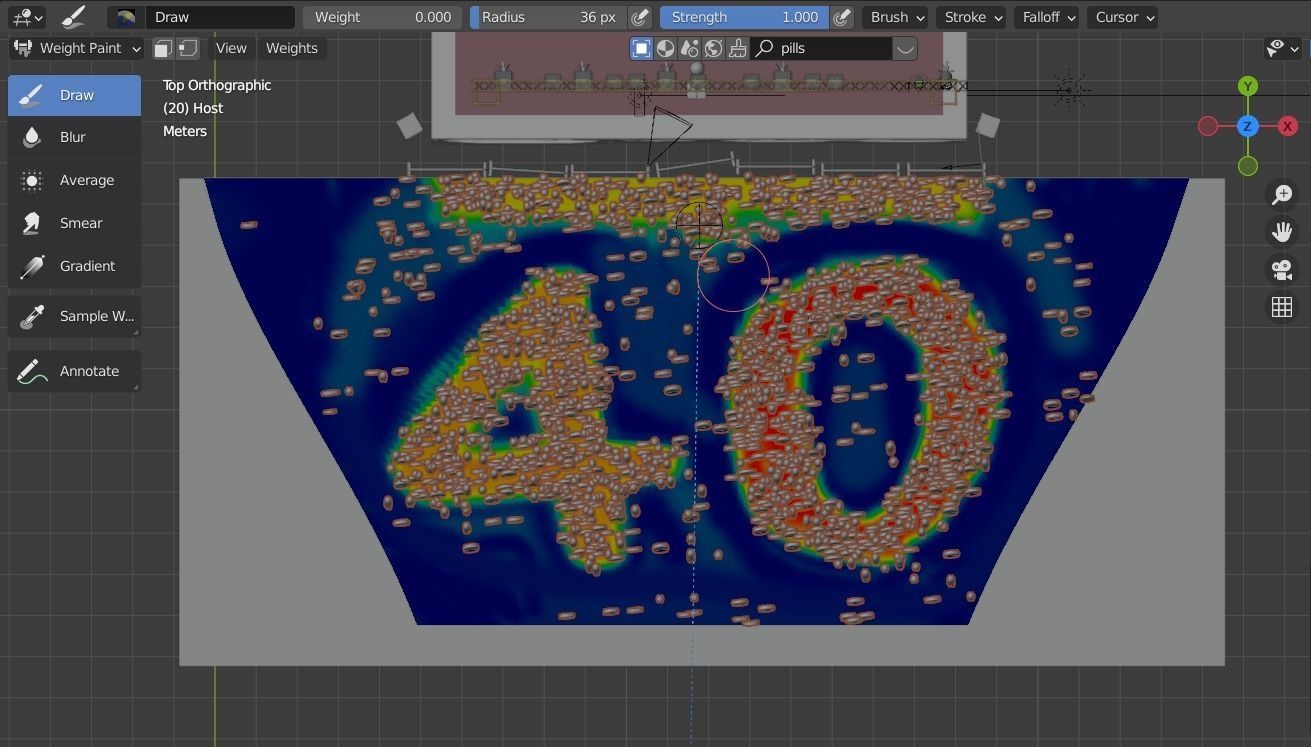Toggle the half-shaded sphere filter button
The width and height of the screenshot is (1311, 747).
click(665, 48)
